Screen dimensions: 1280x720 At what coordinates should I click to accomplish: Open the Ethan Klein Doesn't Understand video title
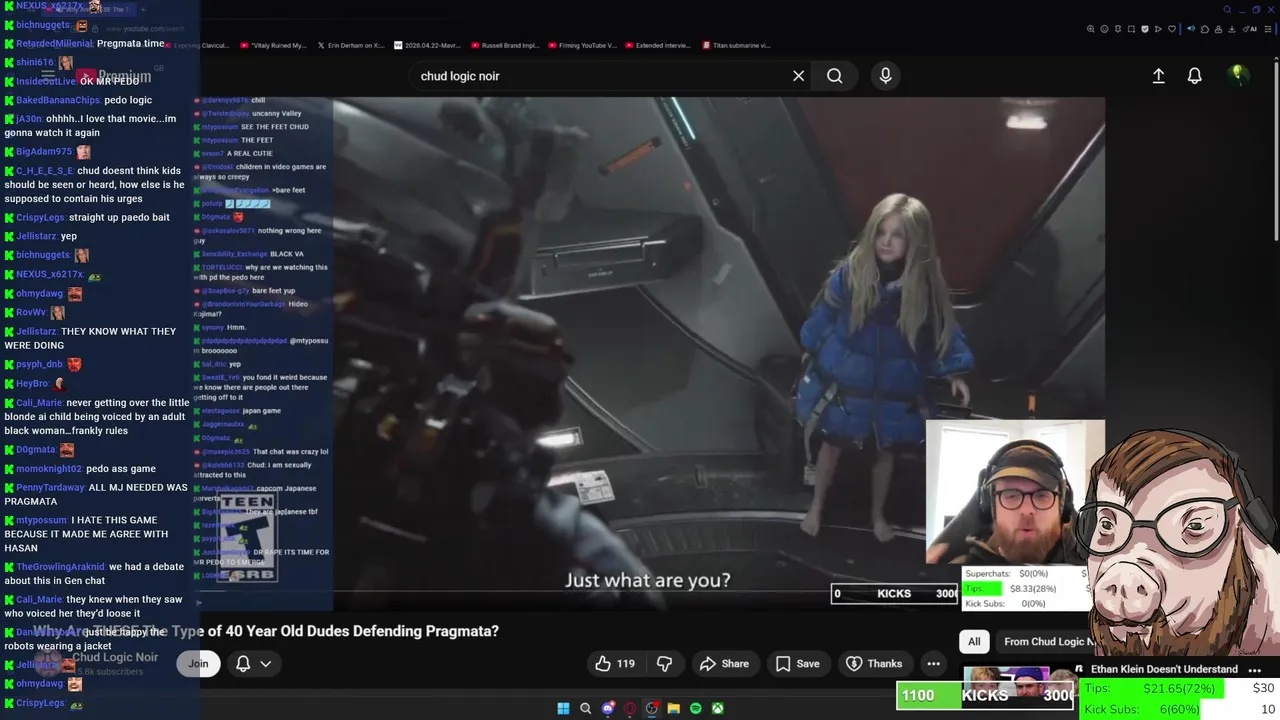pos(1164,669)
